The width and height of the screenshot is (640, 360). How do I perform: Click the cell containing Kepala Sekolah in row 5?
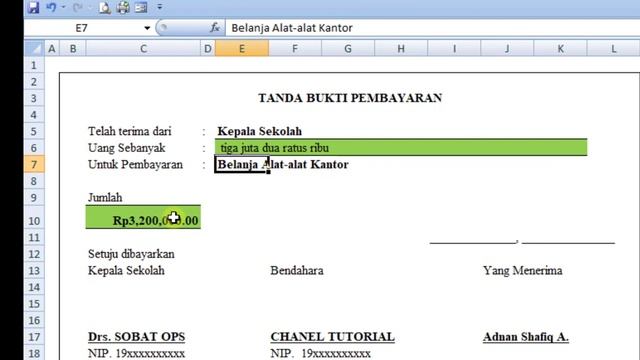tap(260, 131)
